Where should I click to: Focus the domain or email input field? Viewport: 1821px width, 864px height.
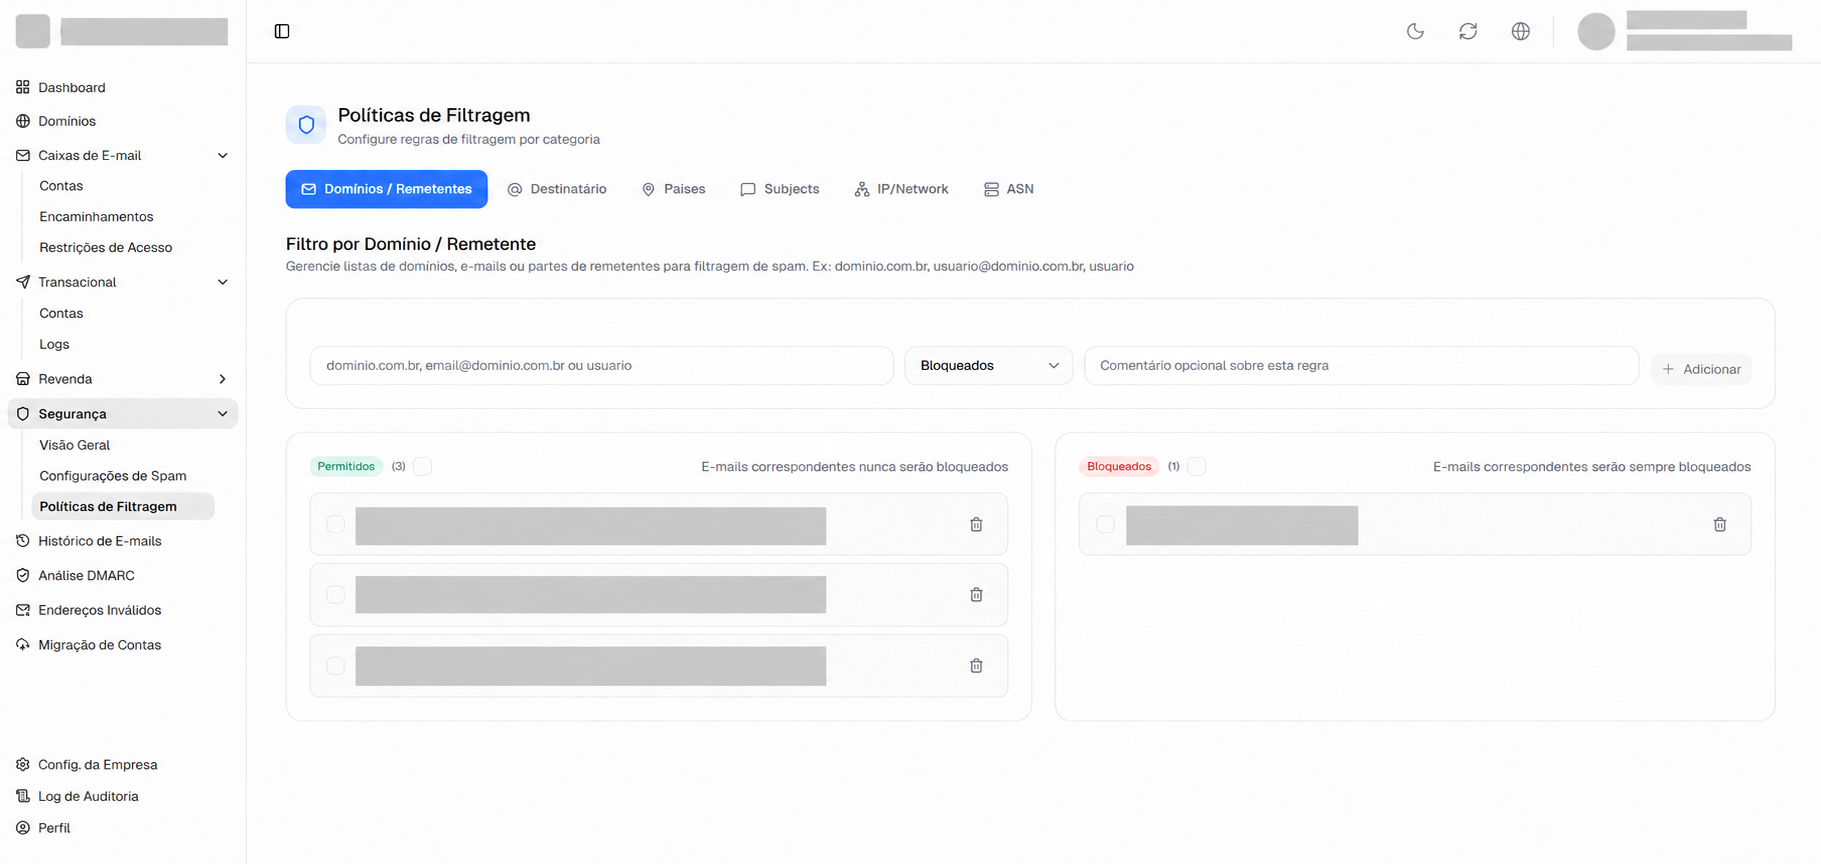pos(602,366)
